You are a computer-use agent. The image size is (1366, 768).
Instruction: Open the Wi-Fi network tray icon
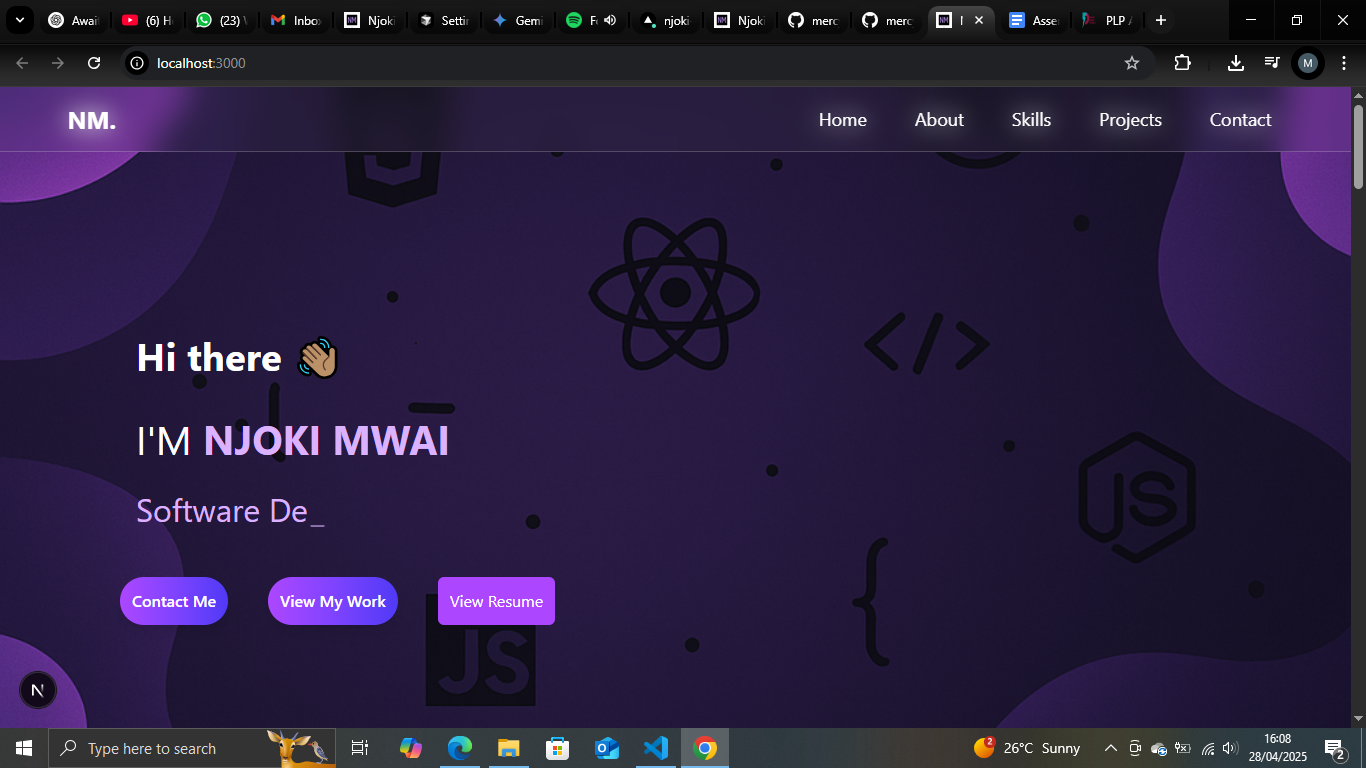(1208, 748)
